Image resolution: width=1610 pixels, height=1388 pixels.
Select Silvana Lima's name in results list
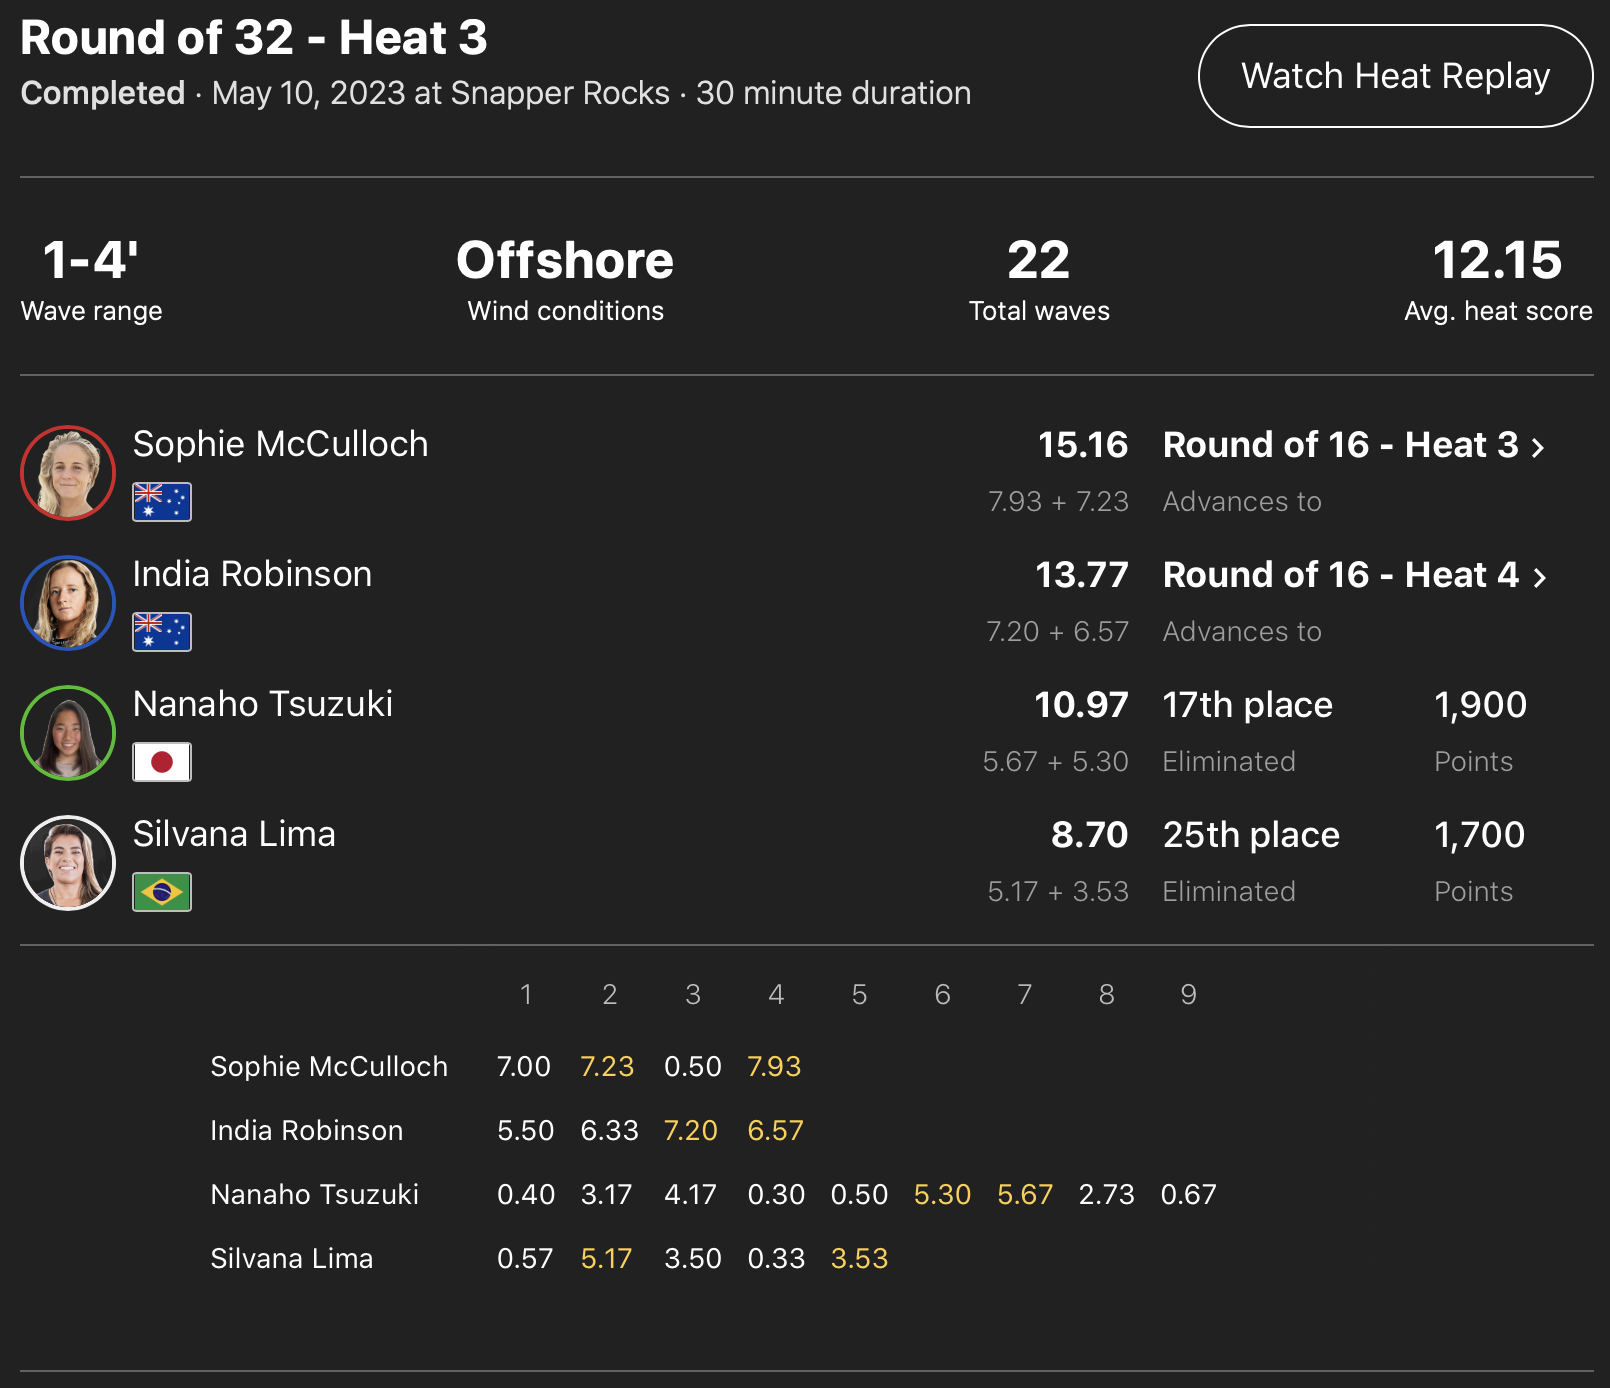coord(234,834)
